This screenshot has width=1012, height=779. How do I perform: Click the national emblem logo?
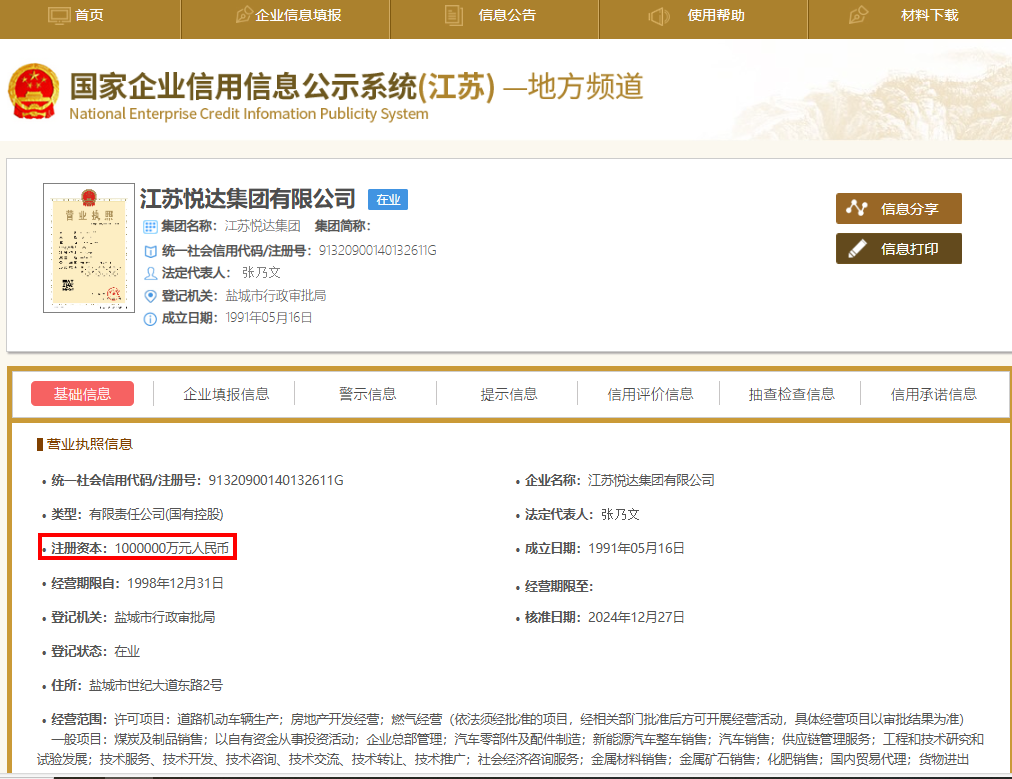coord(34,93)
